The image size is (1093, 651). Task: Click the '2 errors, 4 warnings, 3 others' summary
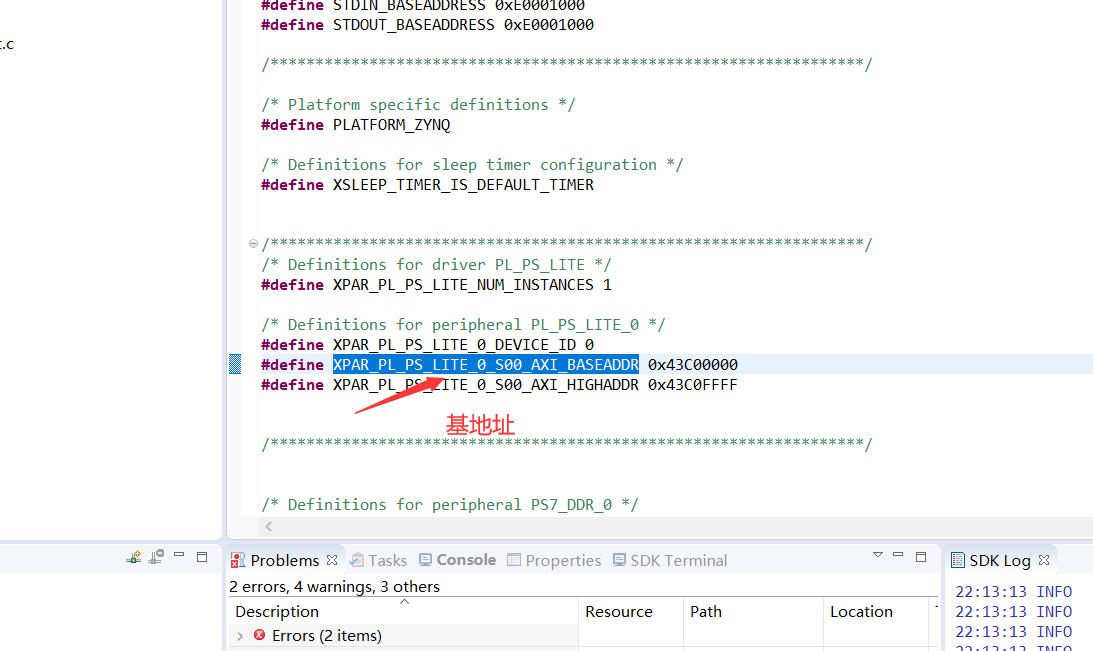(x=335, y=587)
